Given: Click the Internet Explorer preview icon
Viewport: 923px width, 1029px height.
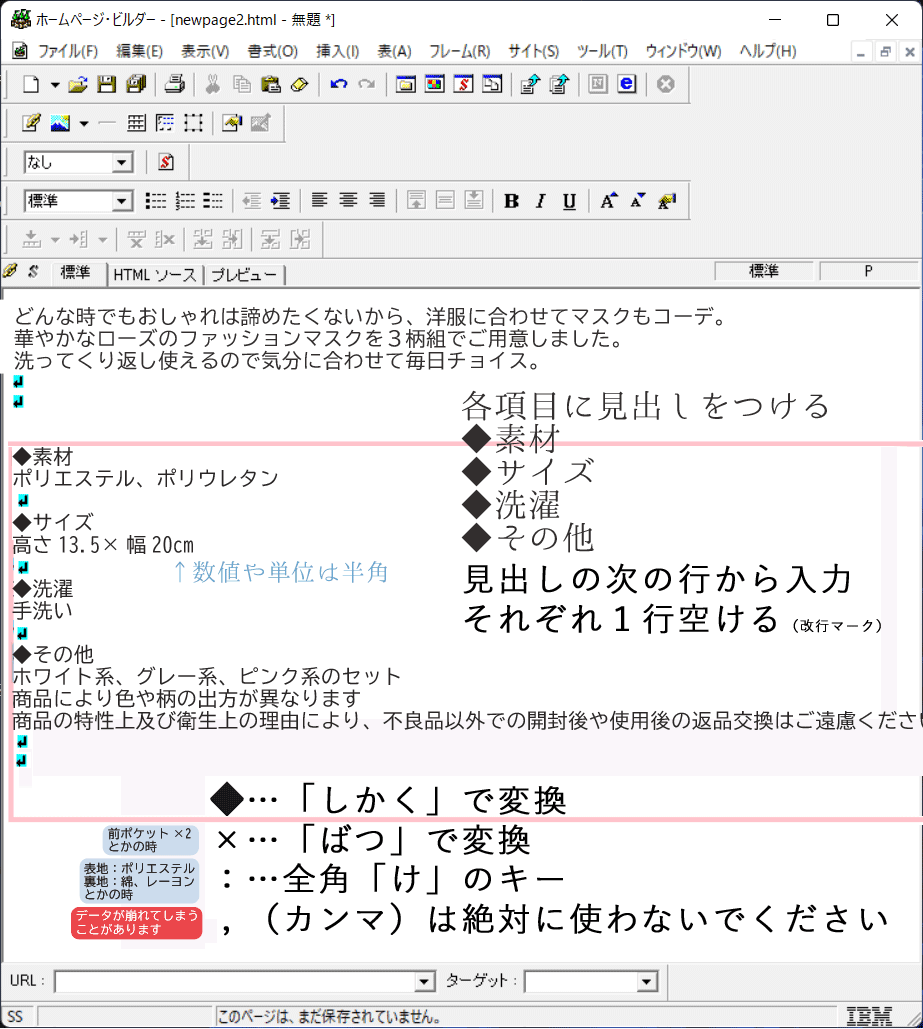Looking at the screenshot, I should coord(626,85).
